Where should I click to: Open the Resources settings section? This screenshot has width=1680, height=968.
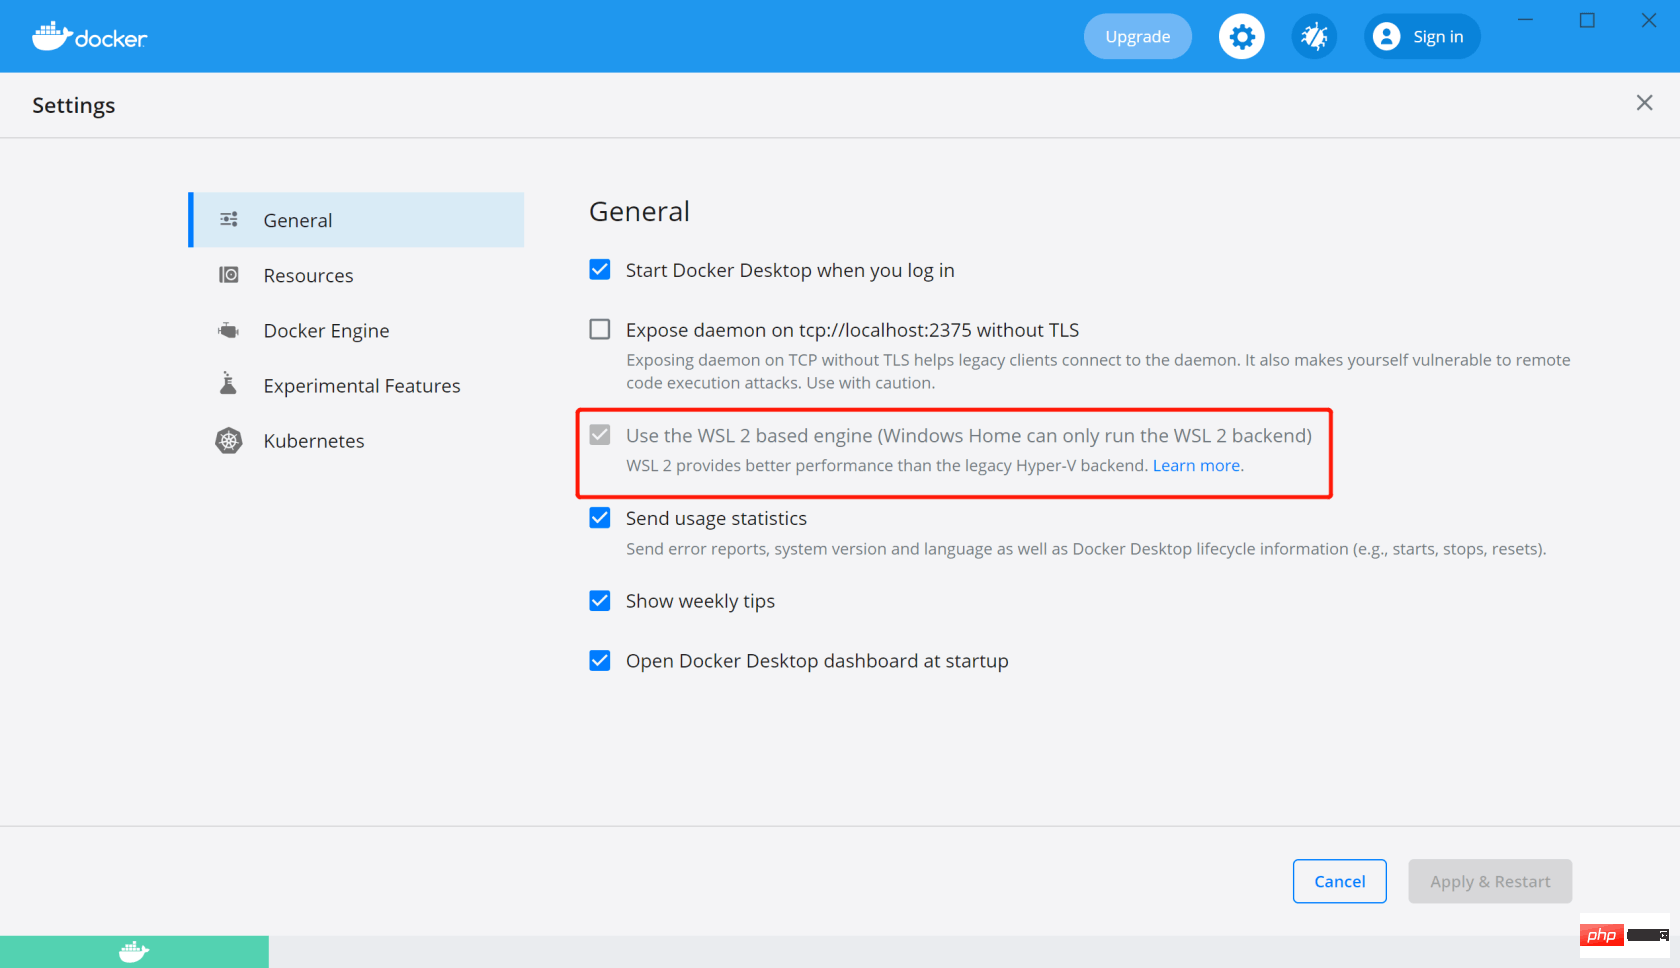coord(356,275)
